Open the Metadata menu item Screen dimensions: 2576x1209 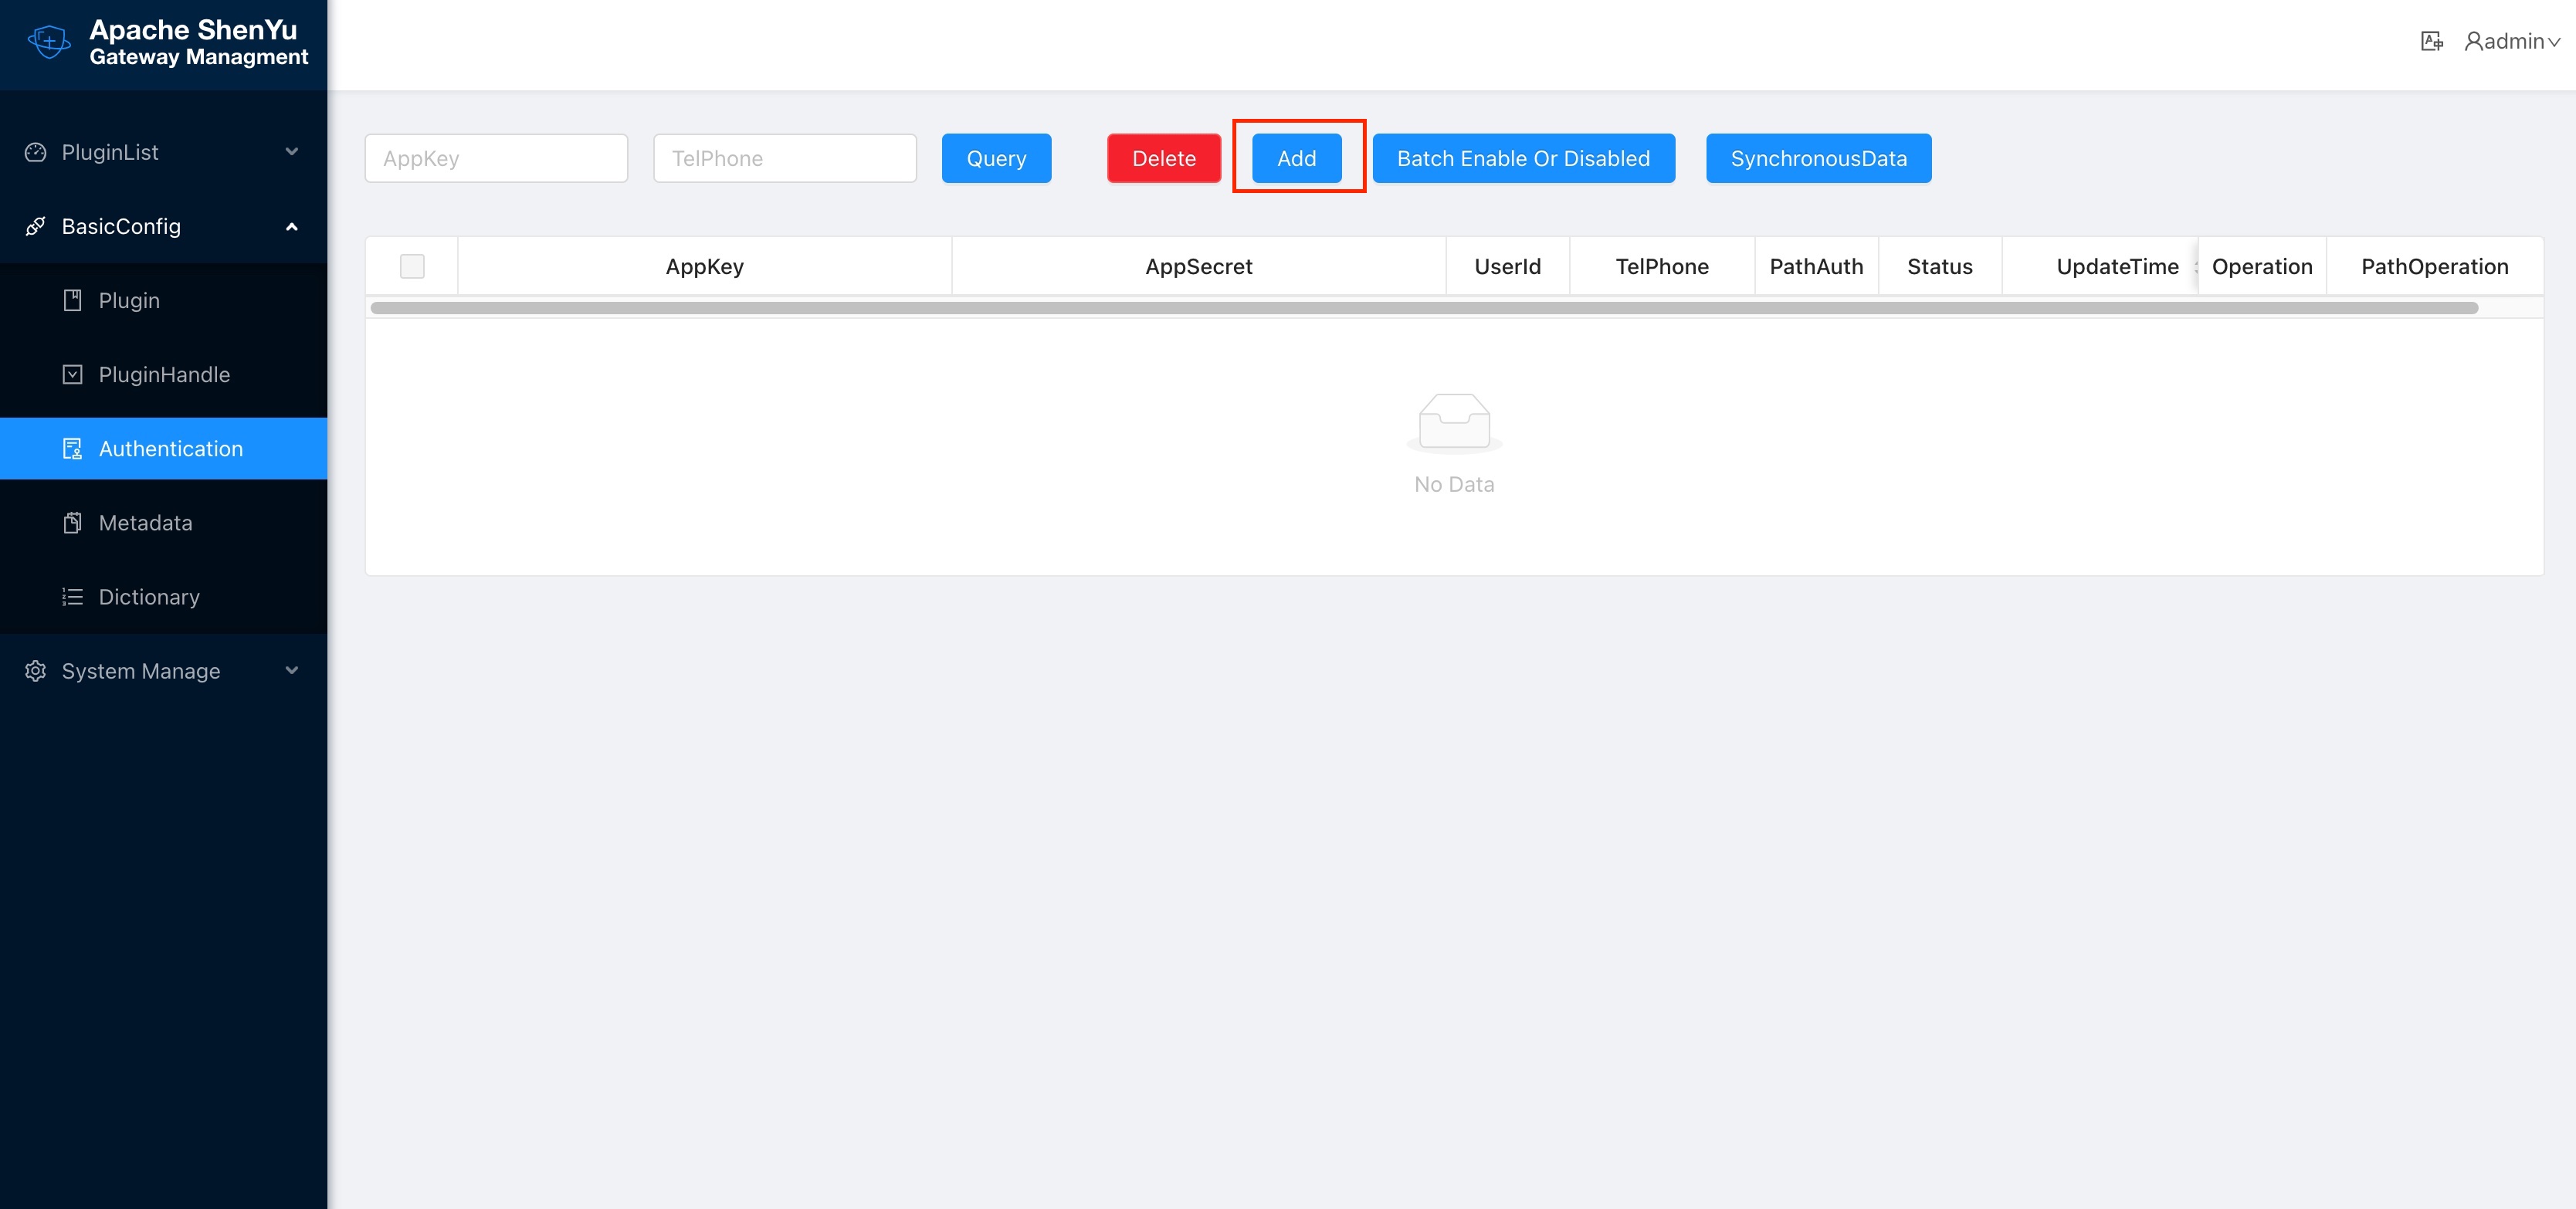pos(145,523)
